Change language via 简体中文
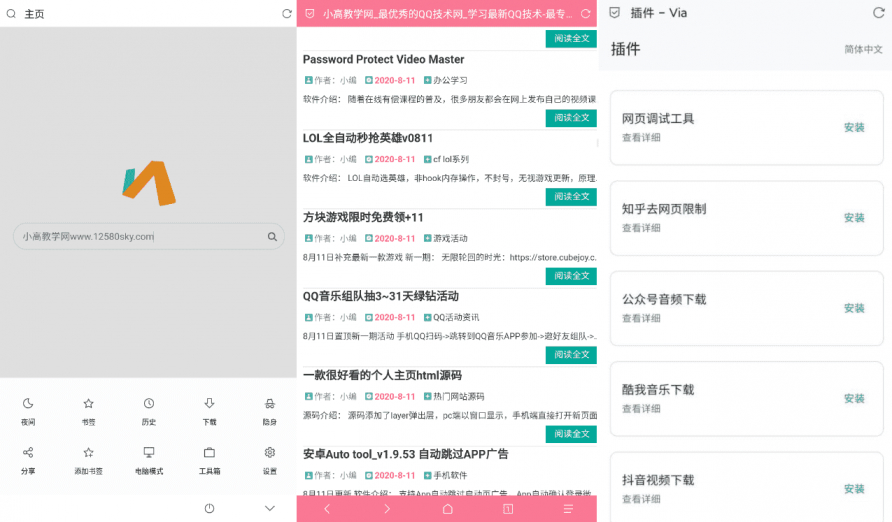Screen dimensions: 892x522 click(863, 49)
